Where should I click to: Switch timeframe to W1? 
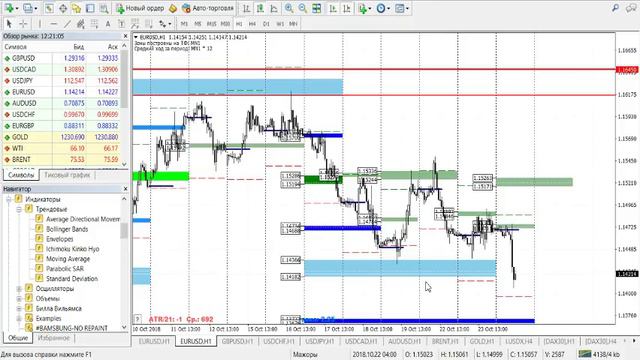[x=280, y=24]
